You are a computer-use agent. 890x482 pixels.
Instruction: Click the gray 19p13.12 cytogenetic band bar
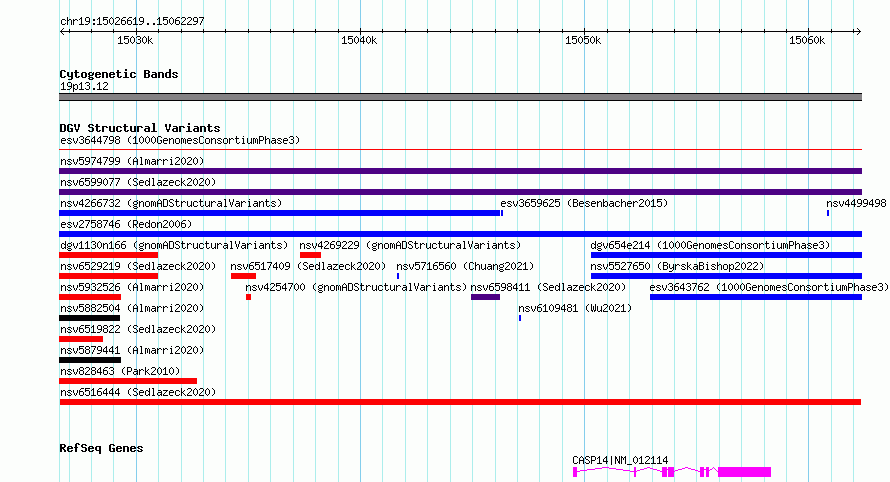[460, 97]
